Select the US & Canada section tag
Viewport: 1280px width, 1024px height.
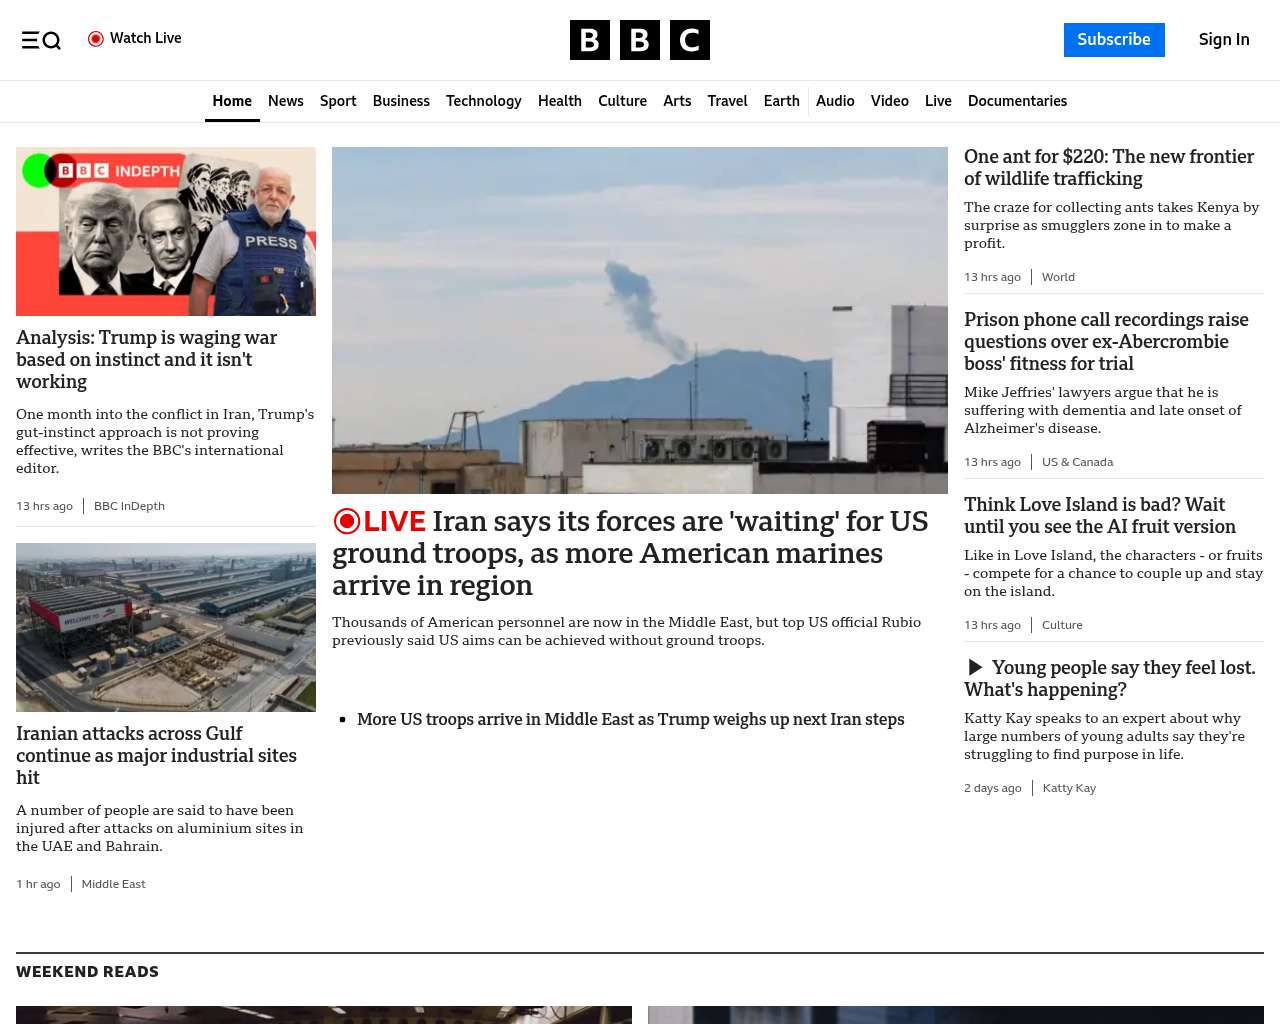1077,462
